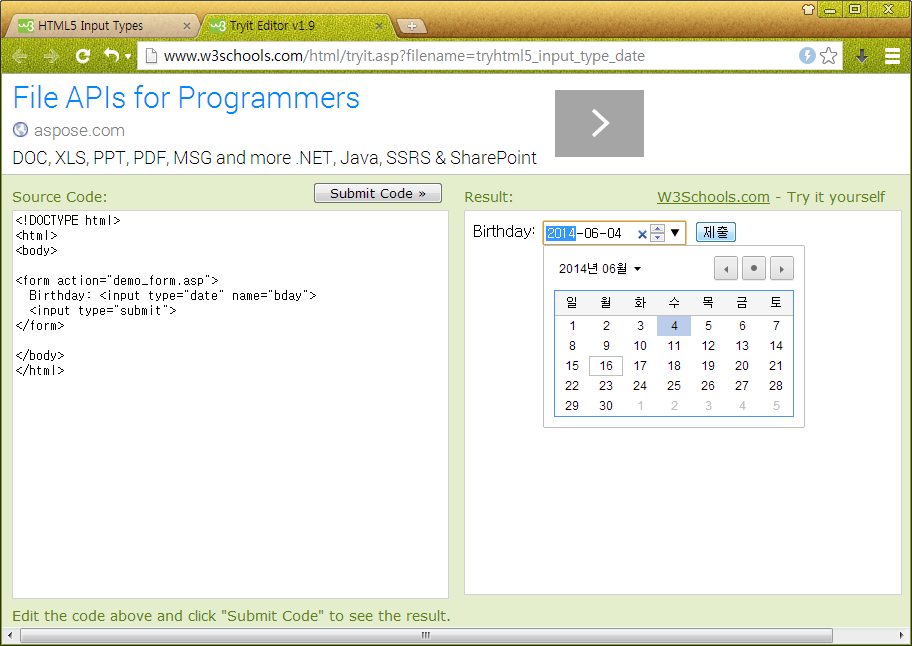Click the up stepper to increment the date

[656, 227]
